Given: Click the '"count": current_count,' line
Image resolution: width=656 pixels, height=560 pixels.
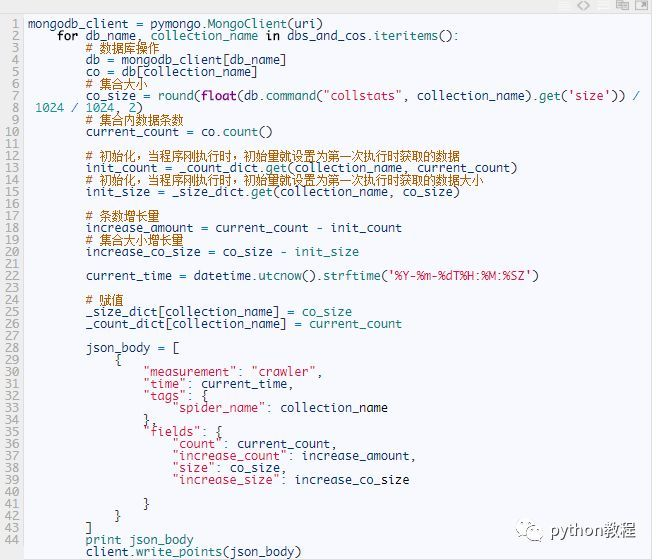Looking at the screenshot, I should click(254, 444).
